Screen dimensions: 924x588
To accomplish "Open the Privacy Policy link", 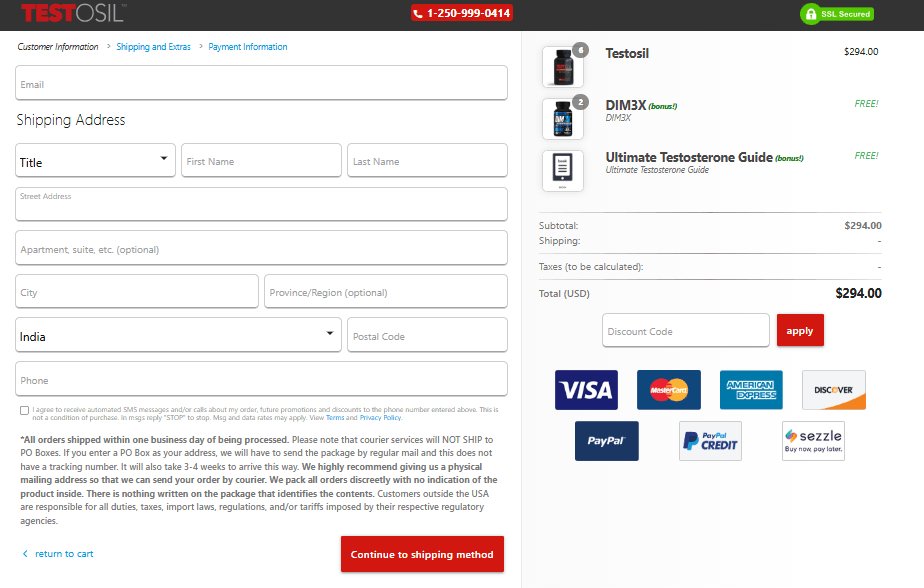I will pyautogui.click(x=380, y=418).
